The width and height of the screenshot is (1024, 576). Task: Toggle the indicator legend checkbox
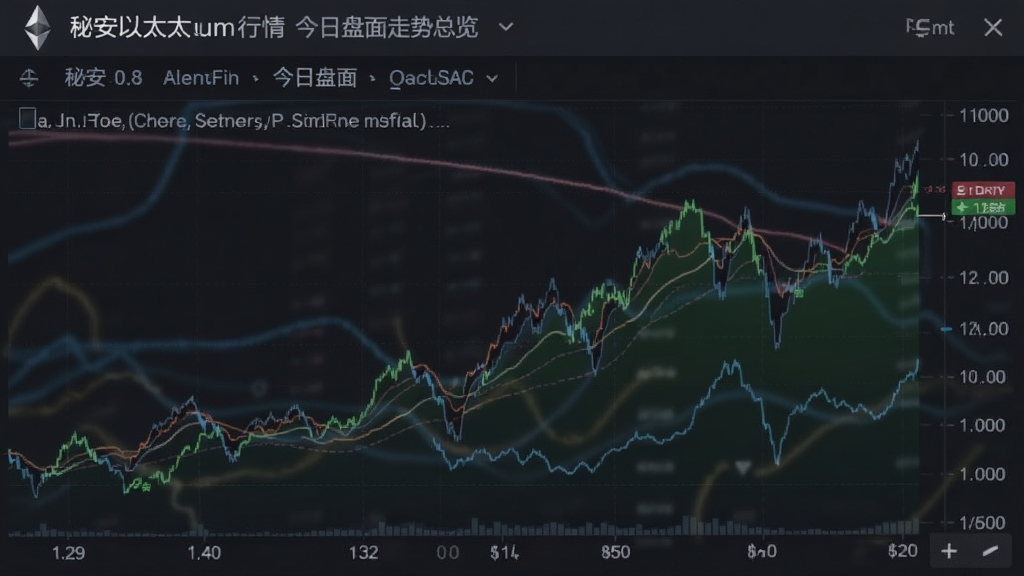click(27, 119)
